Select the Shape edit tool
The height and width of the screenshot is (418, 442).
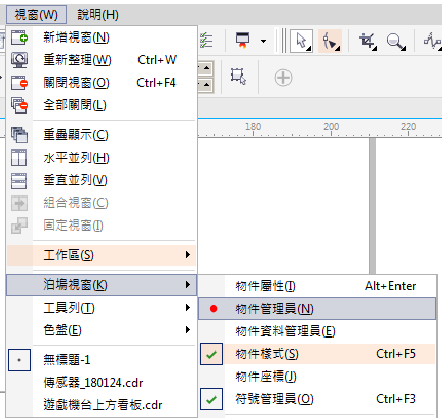click(x=330, y=41)
